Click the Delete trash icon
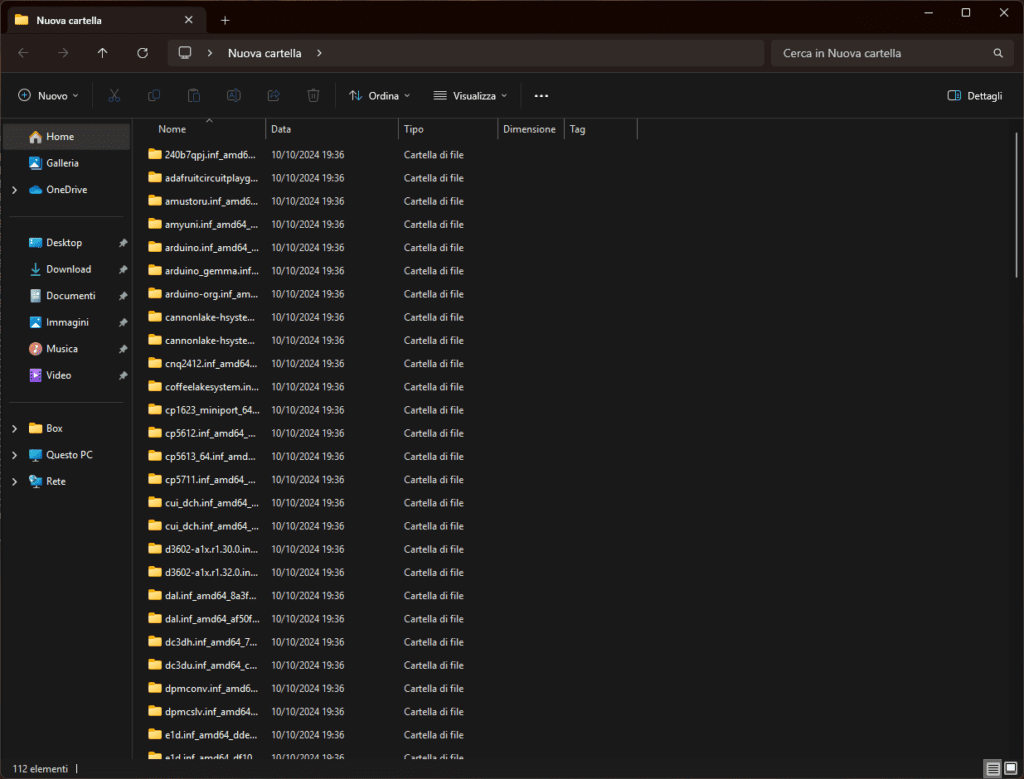Image resolution: width=1024 pixels, height=779 pixels. tap(313, 95)
